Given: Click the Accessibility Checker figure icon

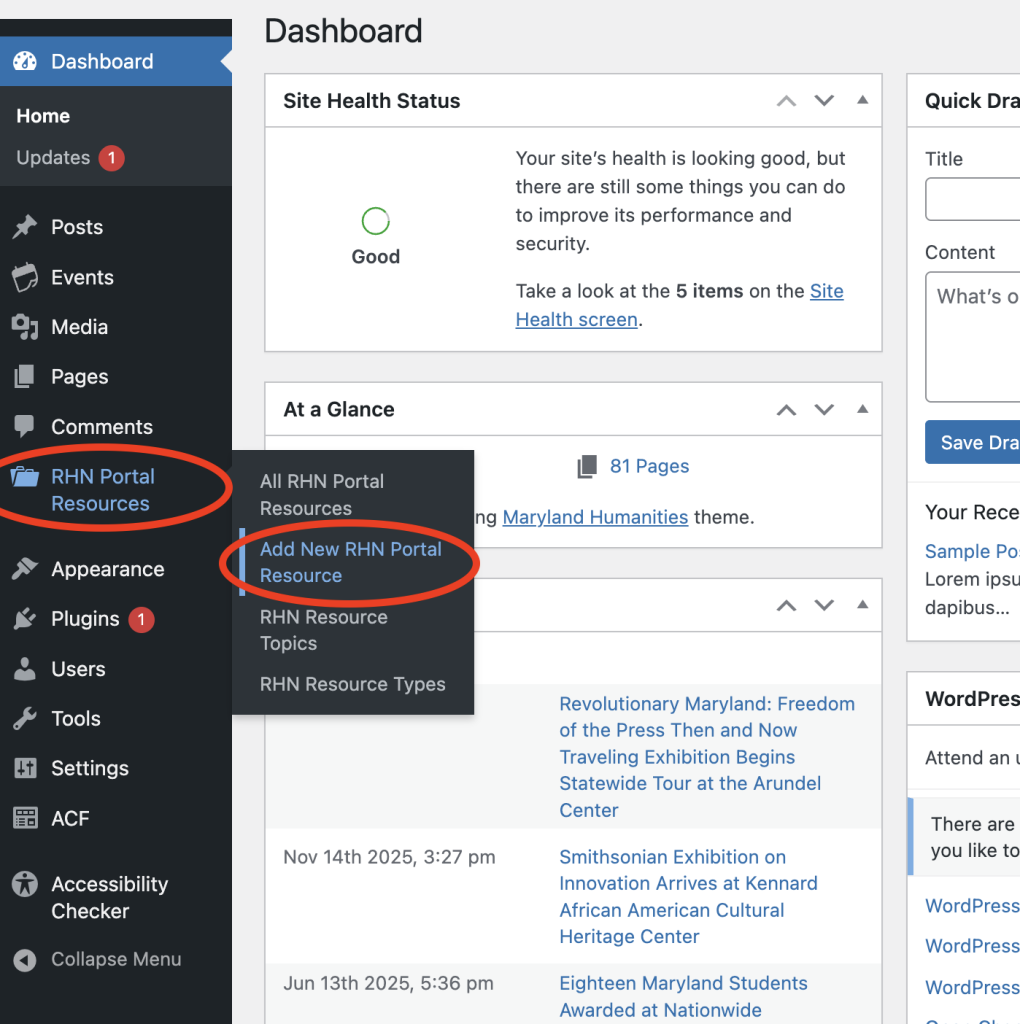Looking at the screenshot, I should (25, 884).
